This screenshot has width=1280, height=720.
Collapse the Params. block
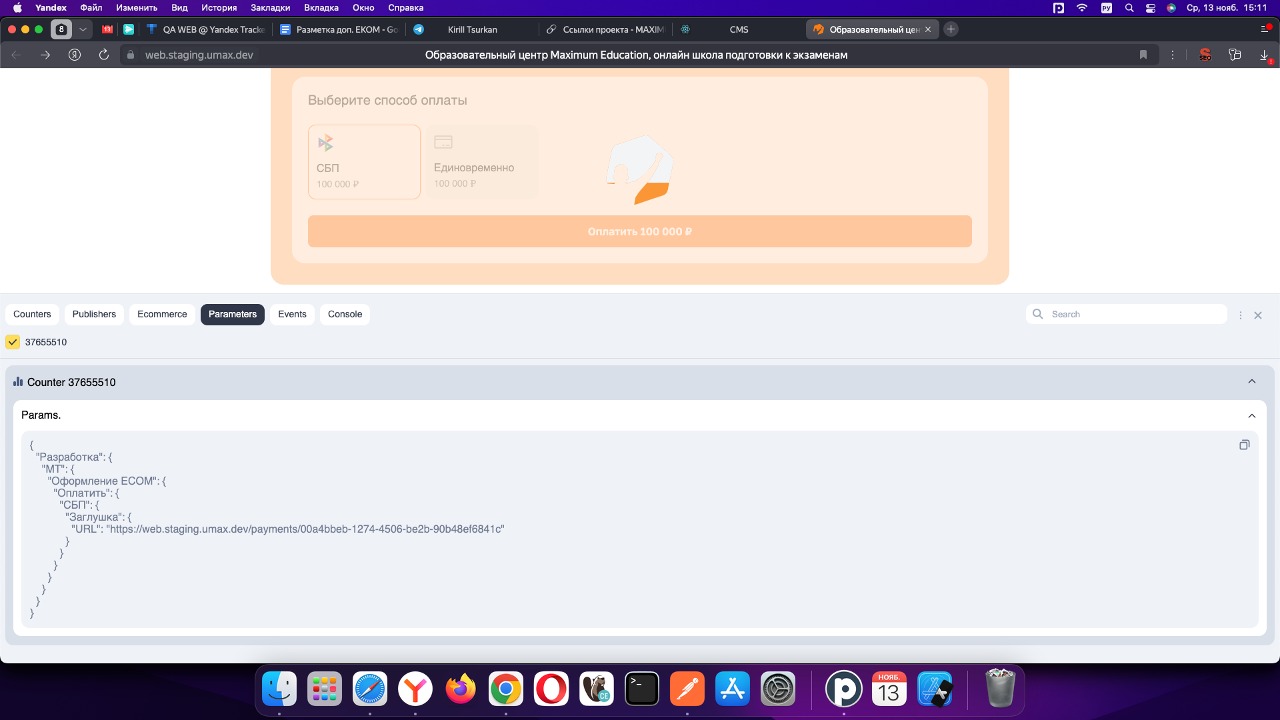1252,415
